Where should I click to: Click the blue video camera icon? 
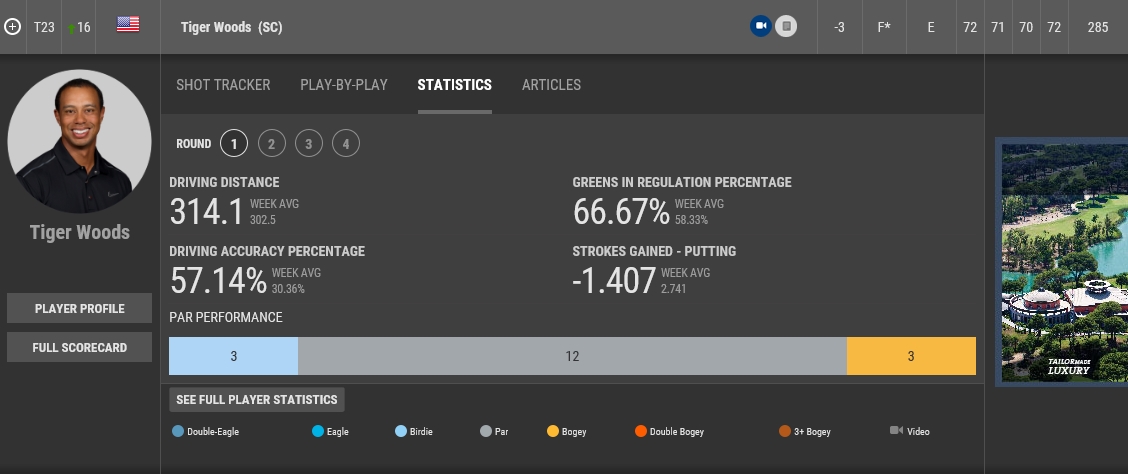coord(760,27)
